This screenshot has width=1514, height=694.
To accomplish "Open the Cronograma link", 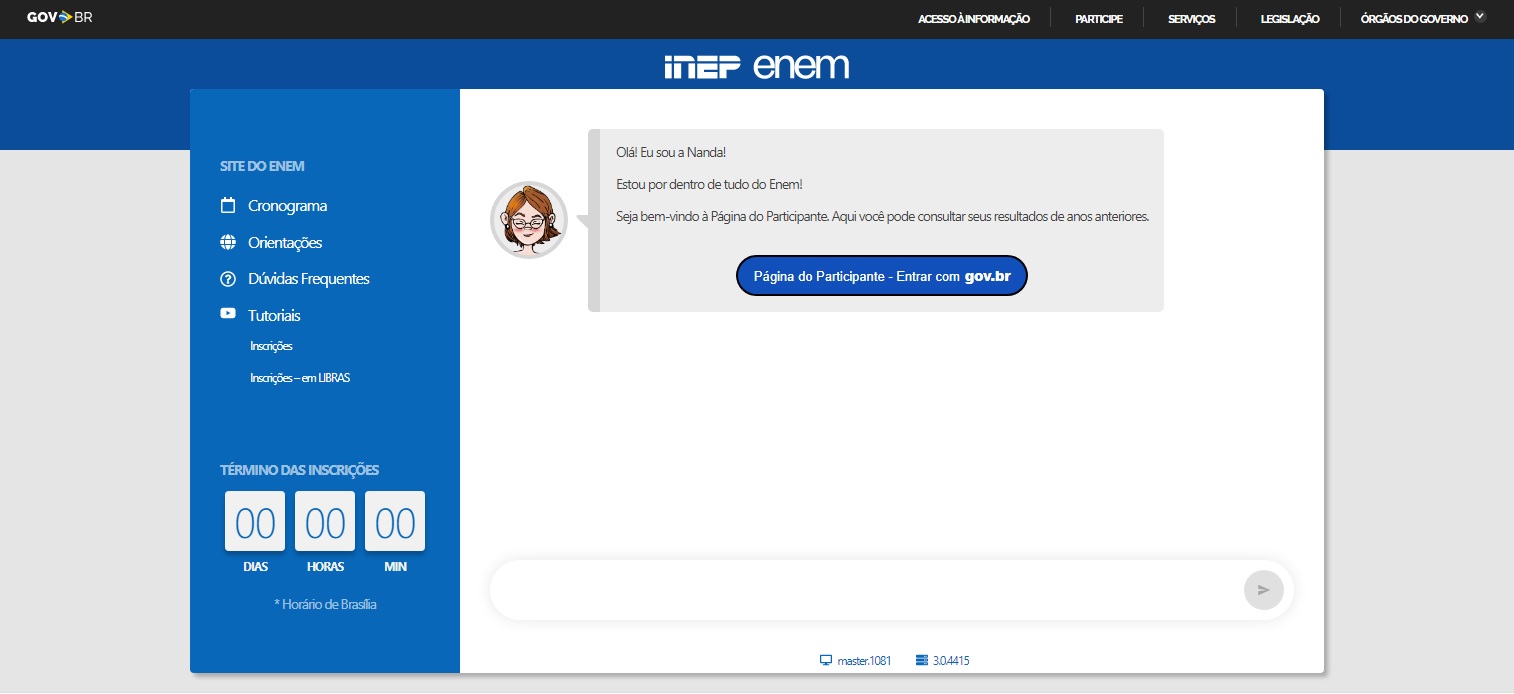I will [288, 206].
